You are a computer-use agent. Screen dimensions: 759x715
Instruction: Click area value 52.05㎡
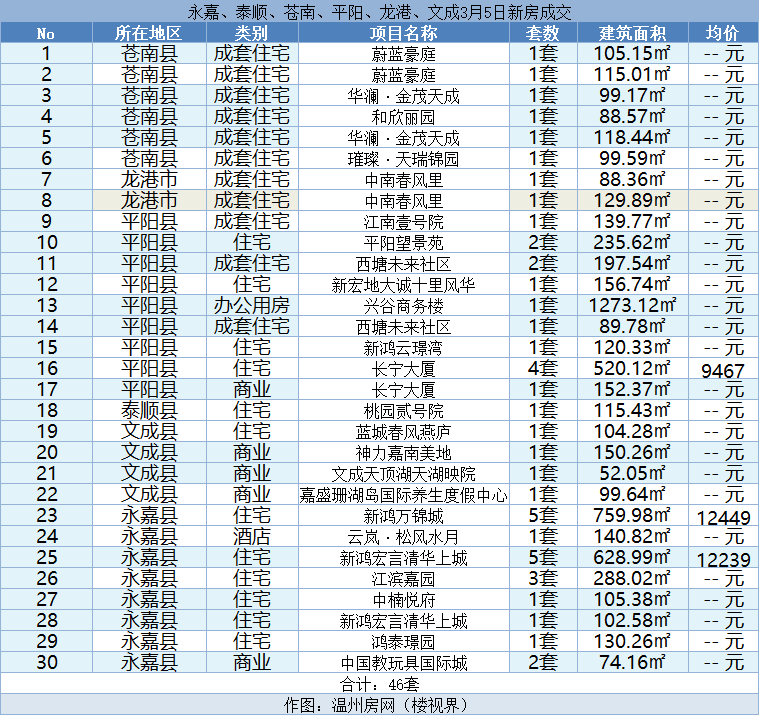coord(632,473)
